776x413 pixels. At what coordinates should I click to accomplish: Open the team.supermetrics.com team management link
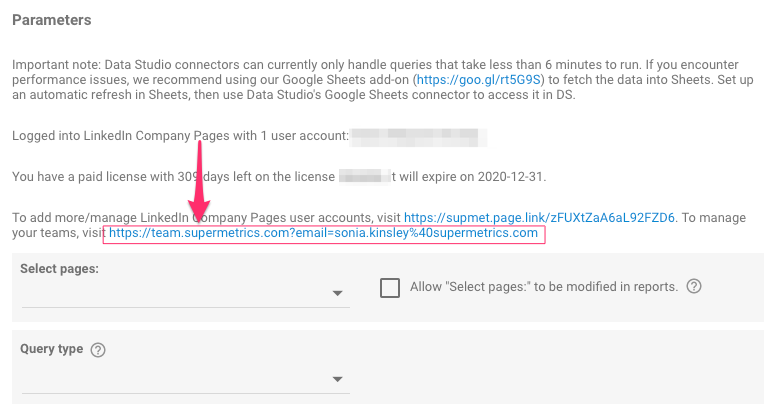(x=323, y=233)
